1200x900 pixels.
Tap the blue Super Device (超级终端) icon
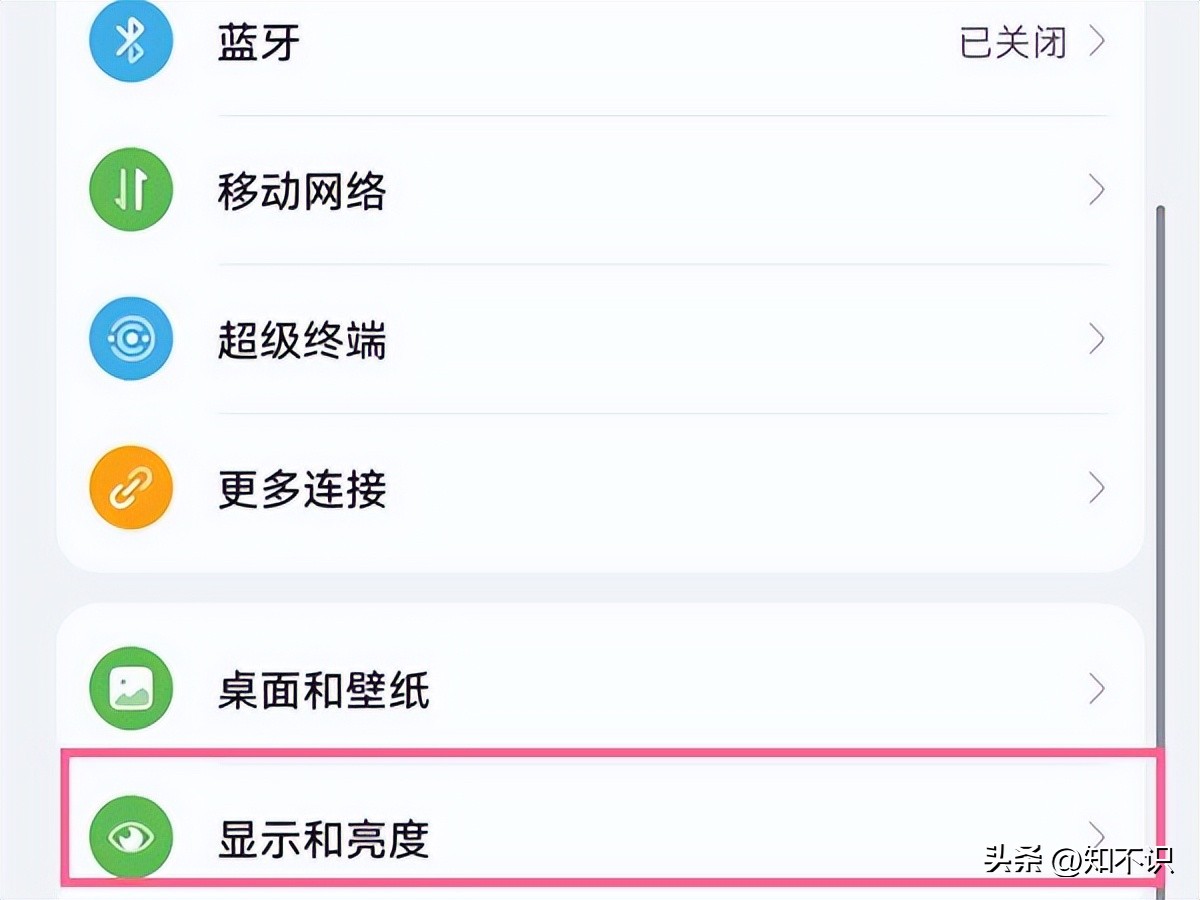(131, 340)
